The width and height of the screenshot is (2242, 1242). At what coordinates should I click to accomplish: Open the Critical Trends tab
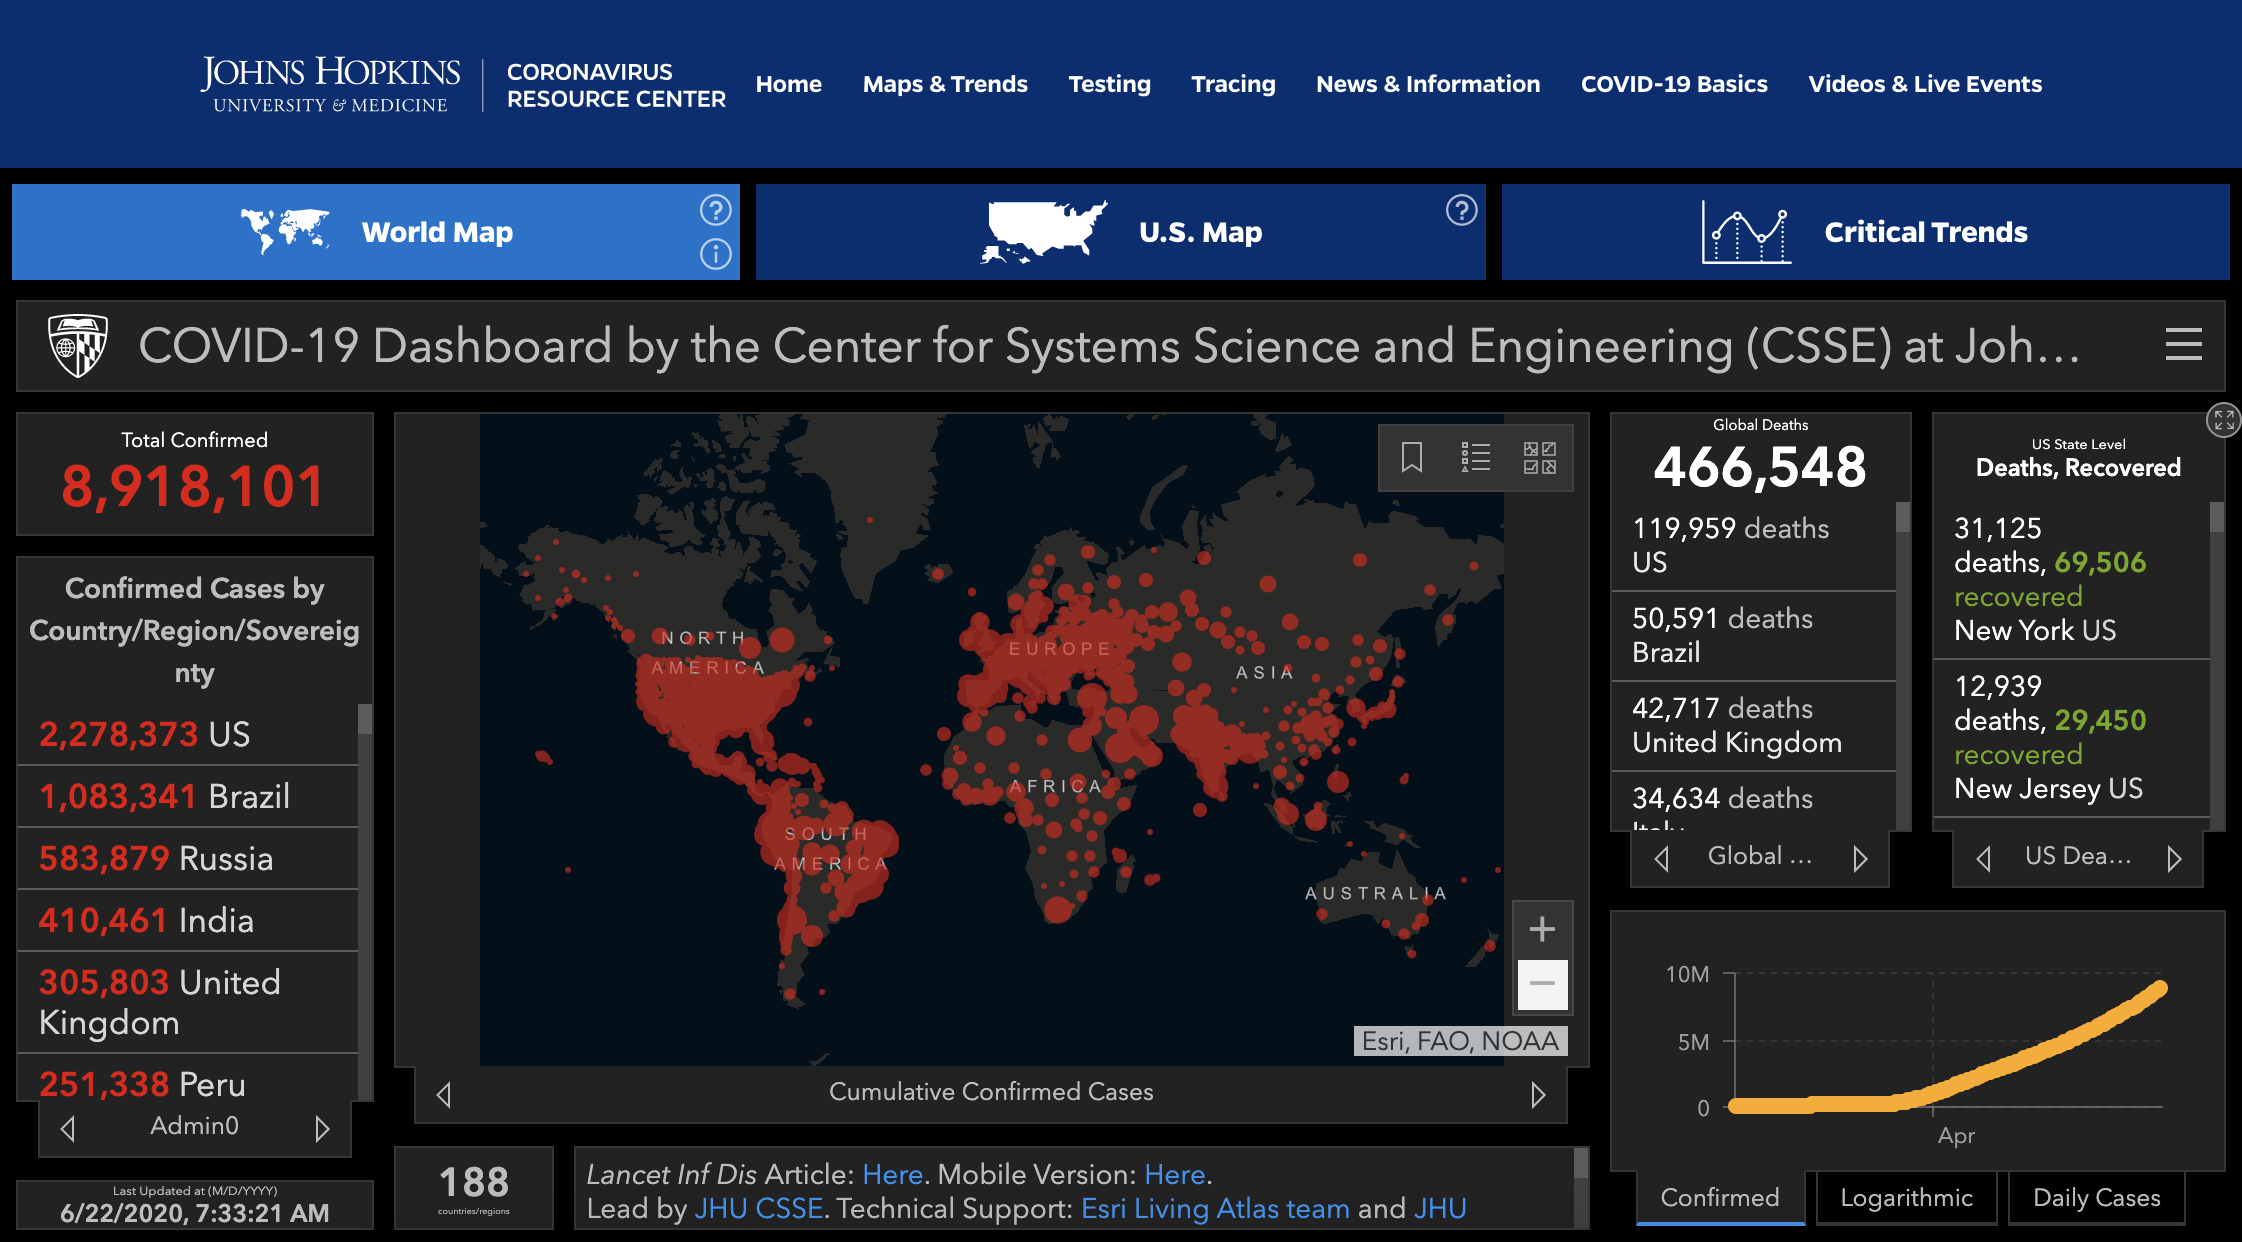click(1866, 232)
